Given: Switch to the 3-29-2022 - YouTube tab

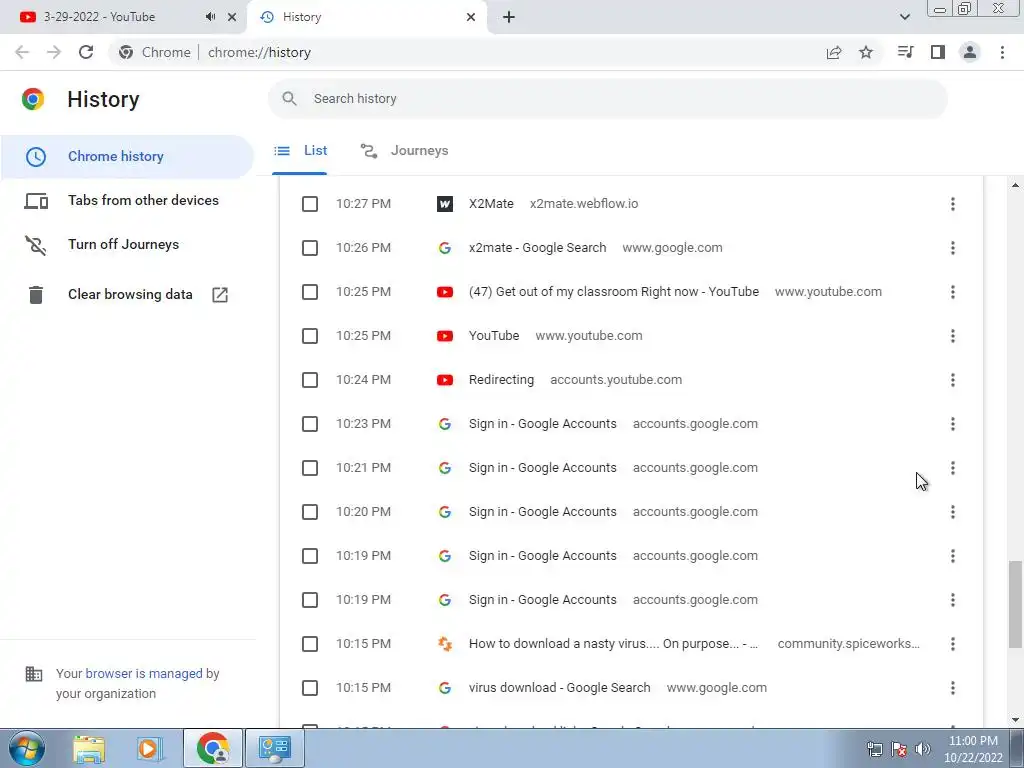Looking at the screenshot, I should pyautogui.click(x=123, y=17).
